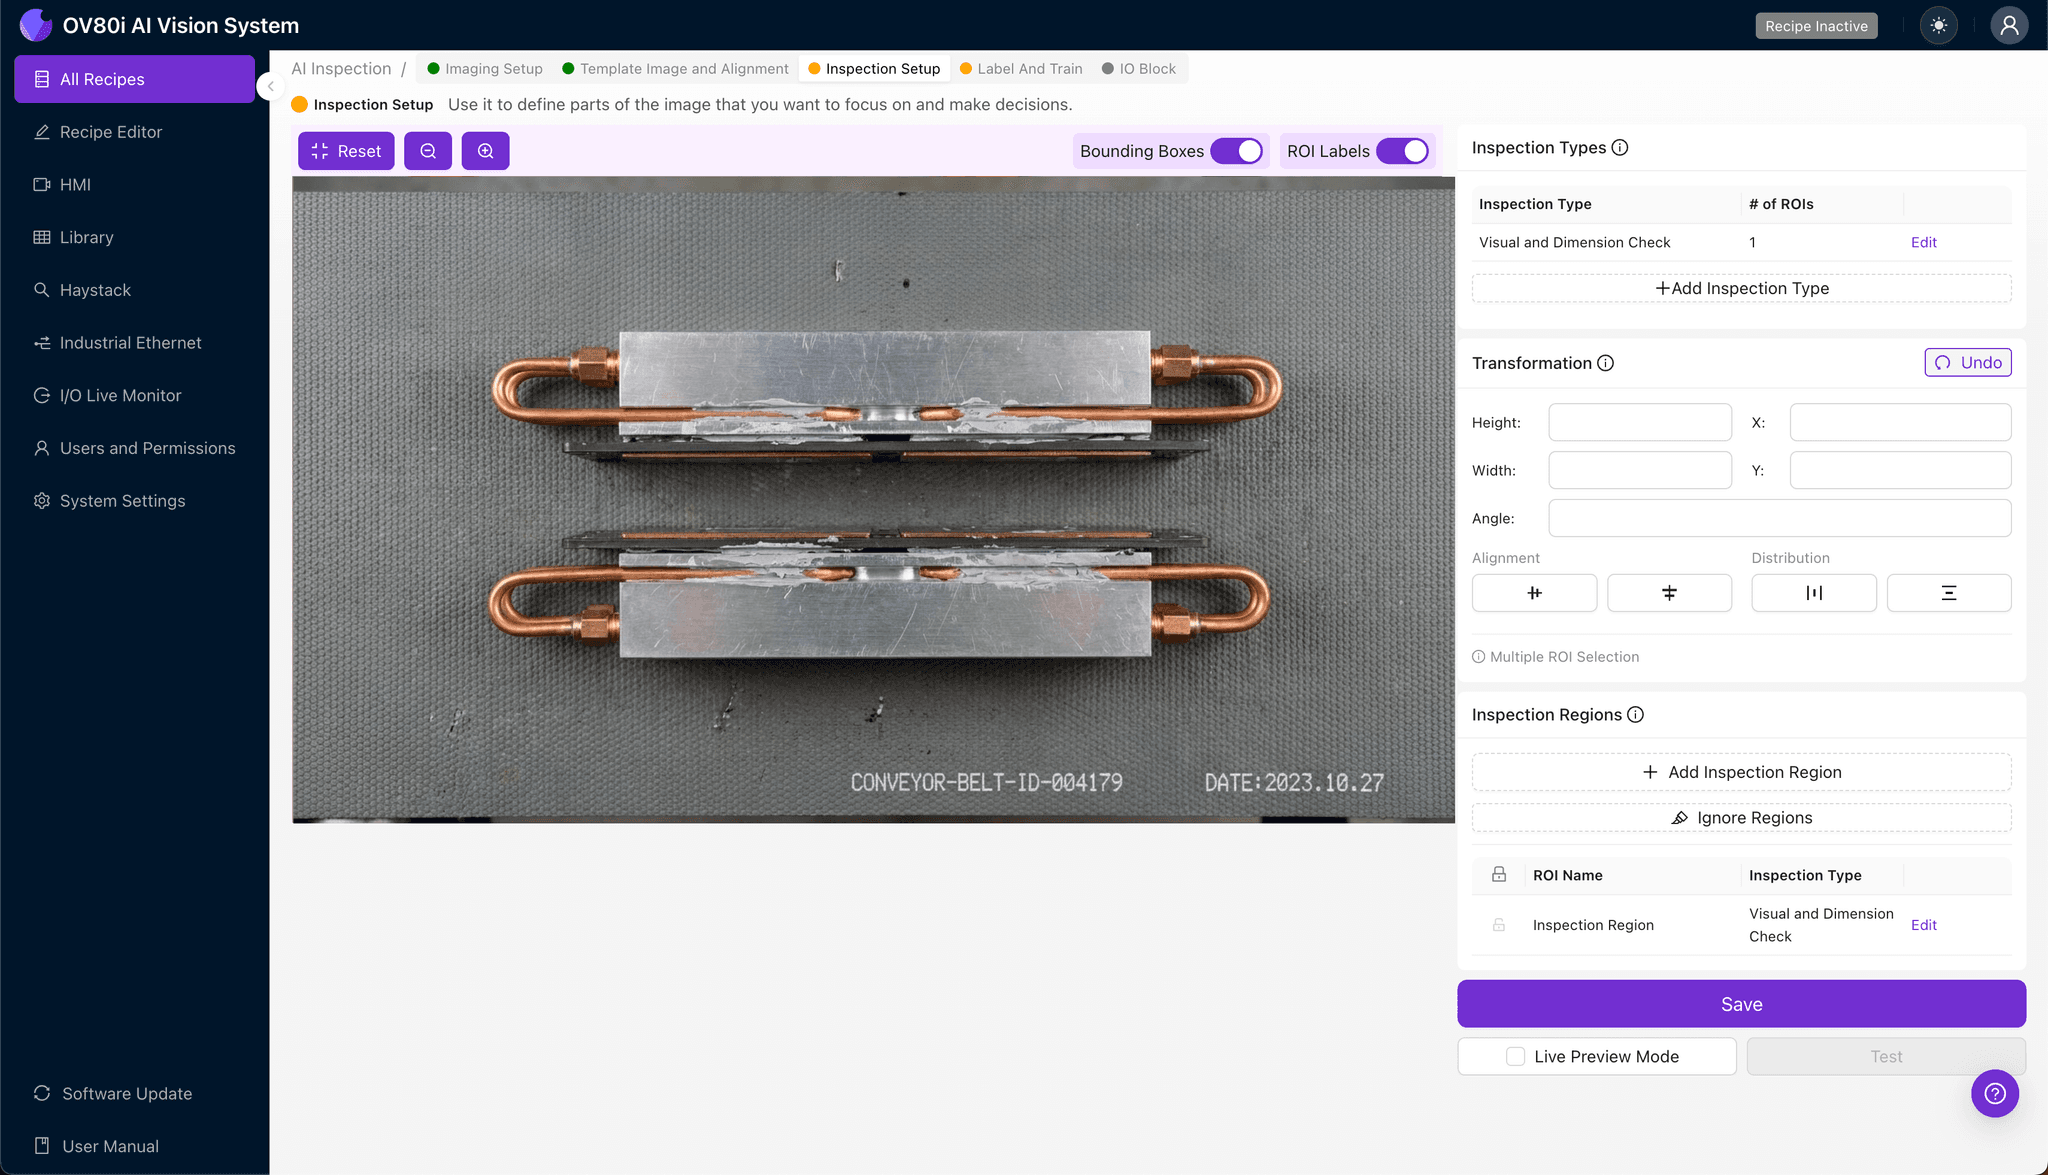Apply vertical distribution to selected ROIs
This screenshot has width=2048, height=1175.
pos(1948,592)
